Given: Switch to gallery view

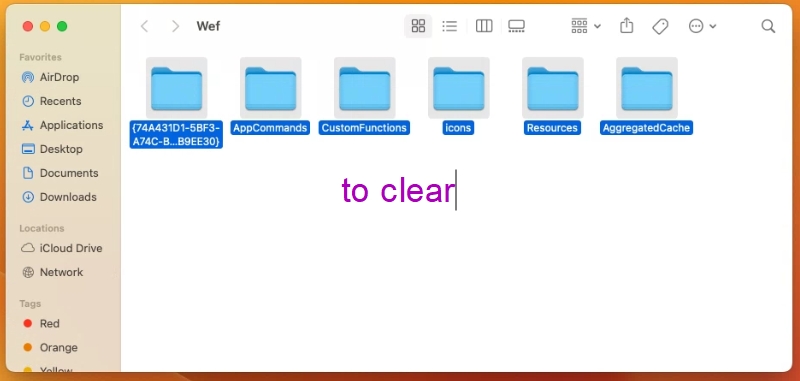Looking at the screenshot, I should [x=516, y=26].
